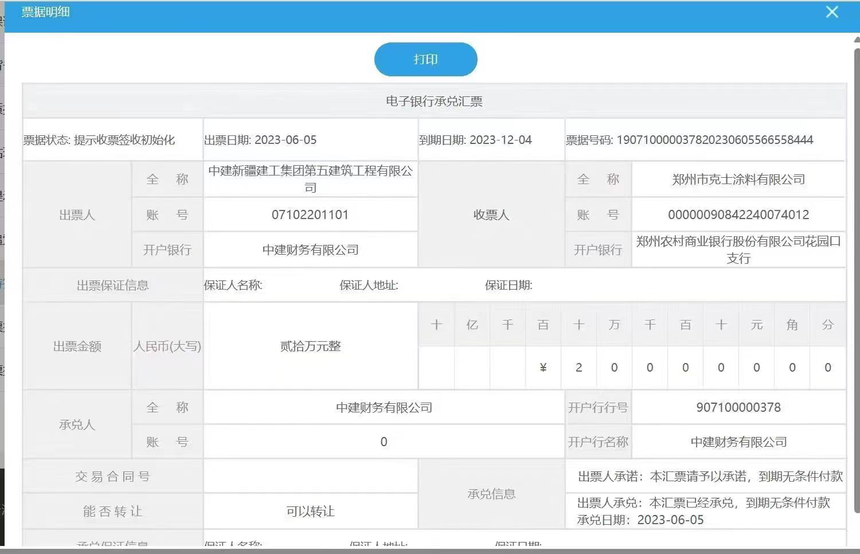
Task: Click the 人民币(大写) label
Action: pos(167,346)
